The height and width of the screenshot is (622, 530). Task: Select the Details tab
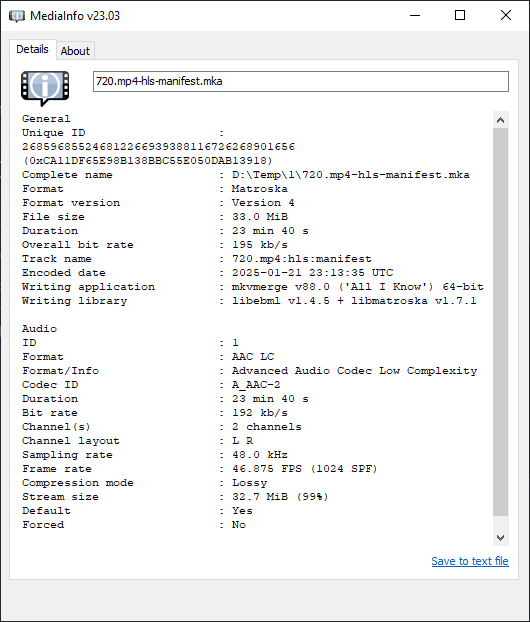tap(33, 49)
